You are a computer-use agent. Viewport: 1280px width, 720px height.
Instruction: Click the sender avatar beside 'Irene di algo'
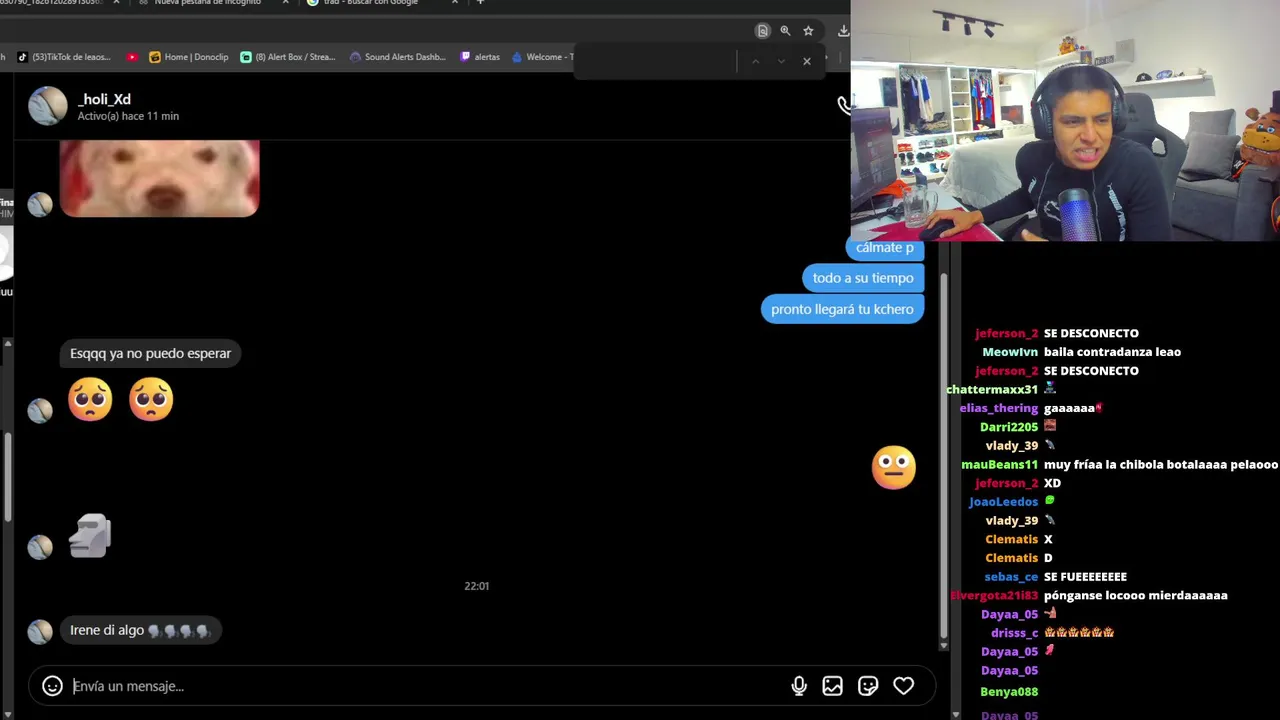40,632
